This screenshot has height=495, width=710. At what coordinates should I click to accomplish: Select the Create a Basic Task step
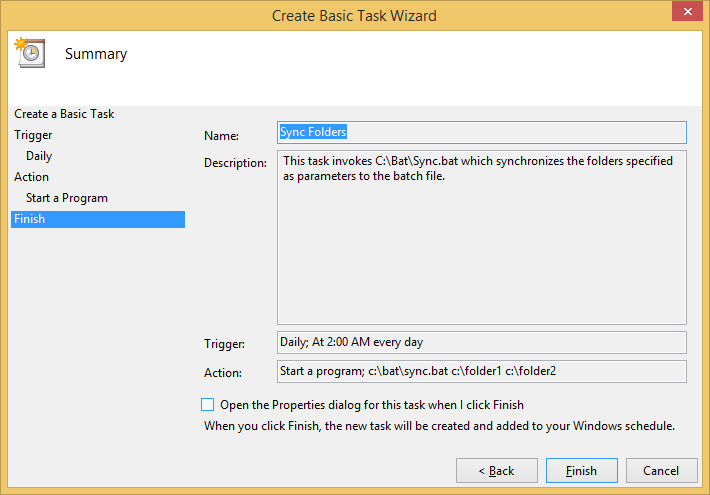point(64,114)
